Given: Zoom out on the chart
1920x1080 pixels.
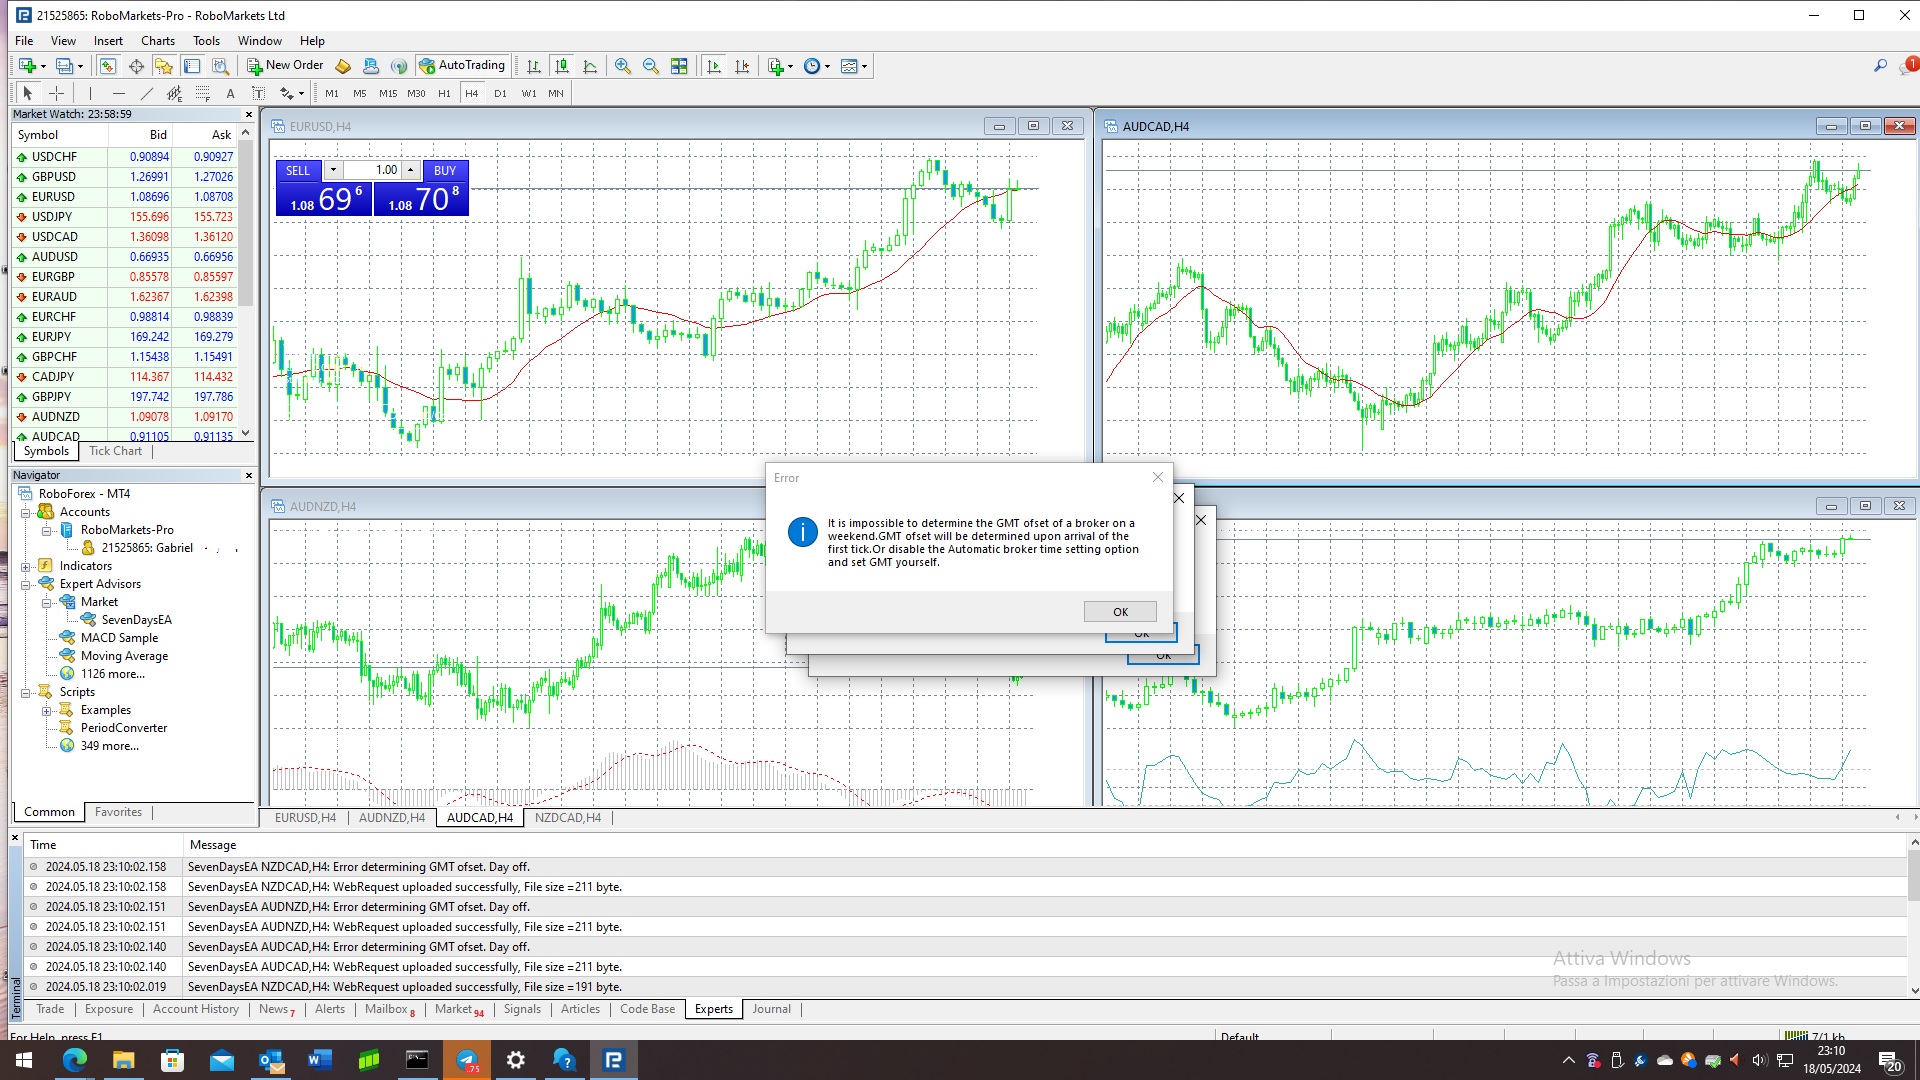Looking at the screenshot, I should point(651,66).
